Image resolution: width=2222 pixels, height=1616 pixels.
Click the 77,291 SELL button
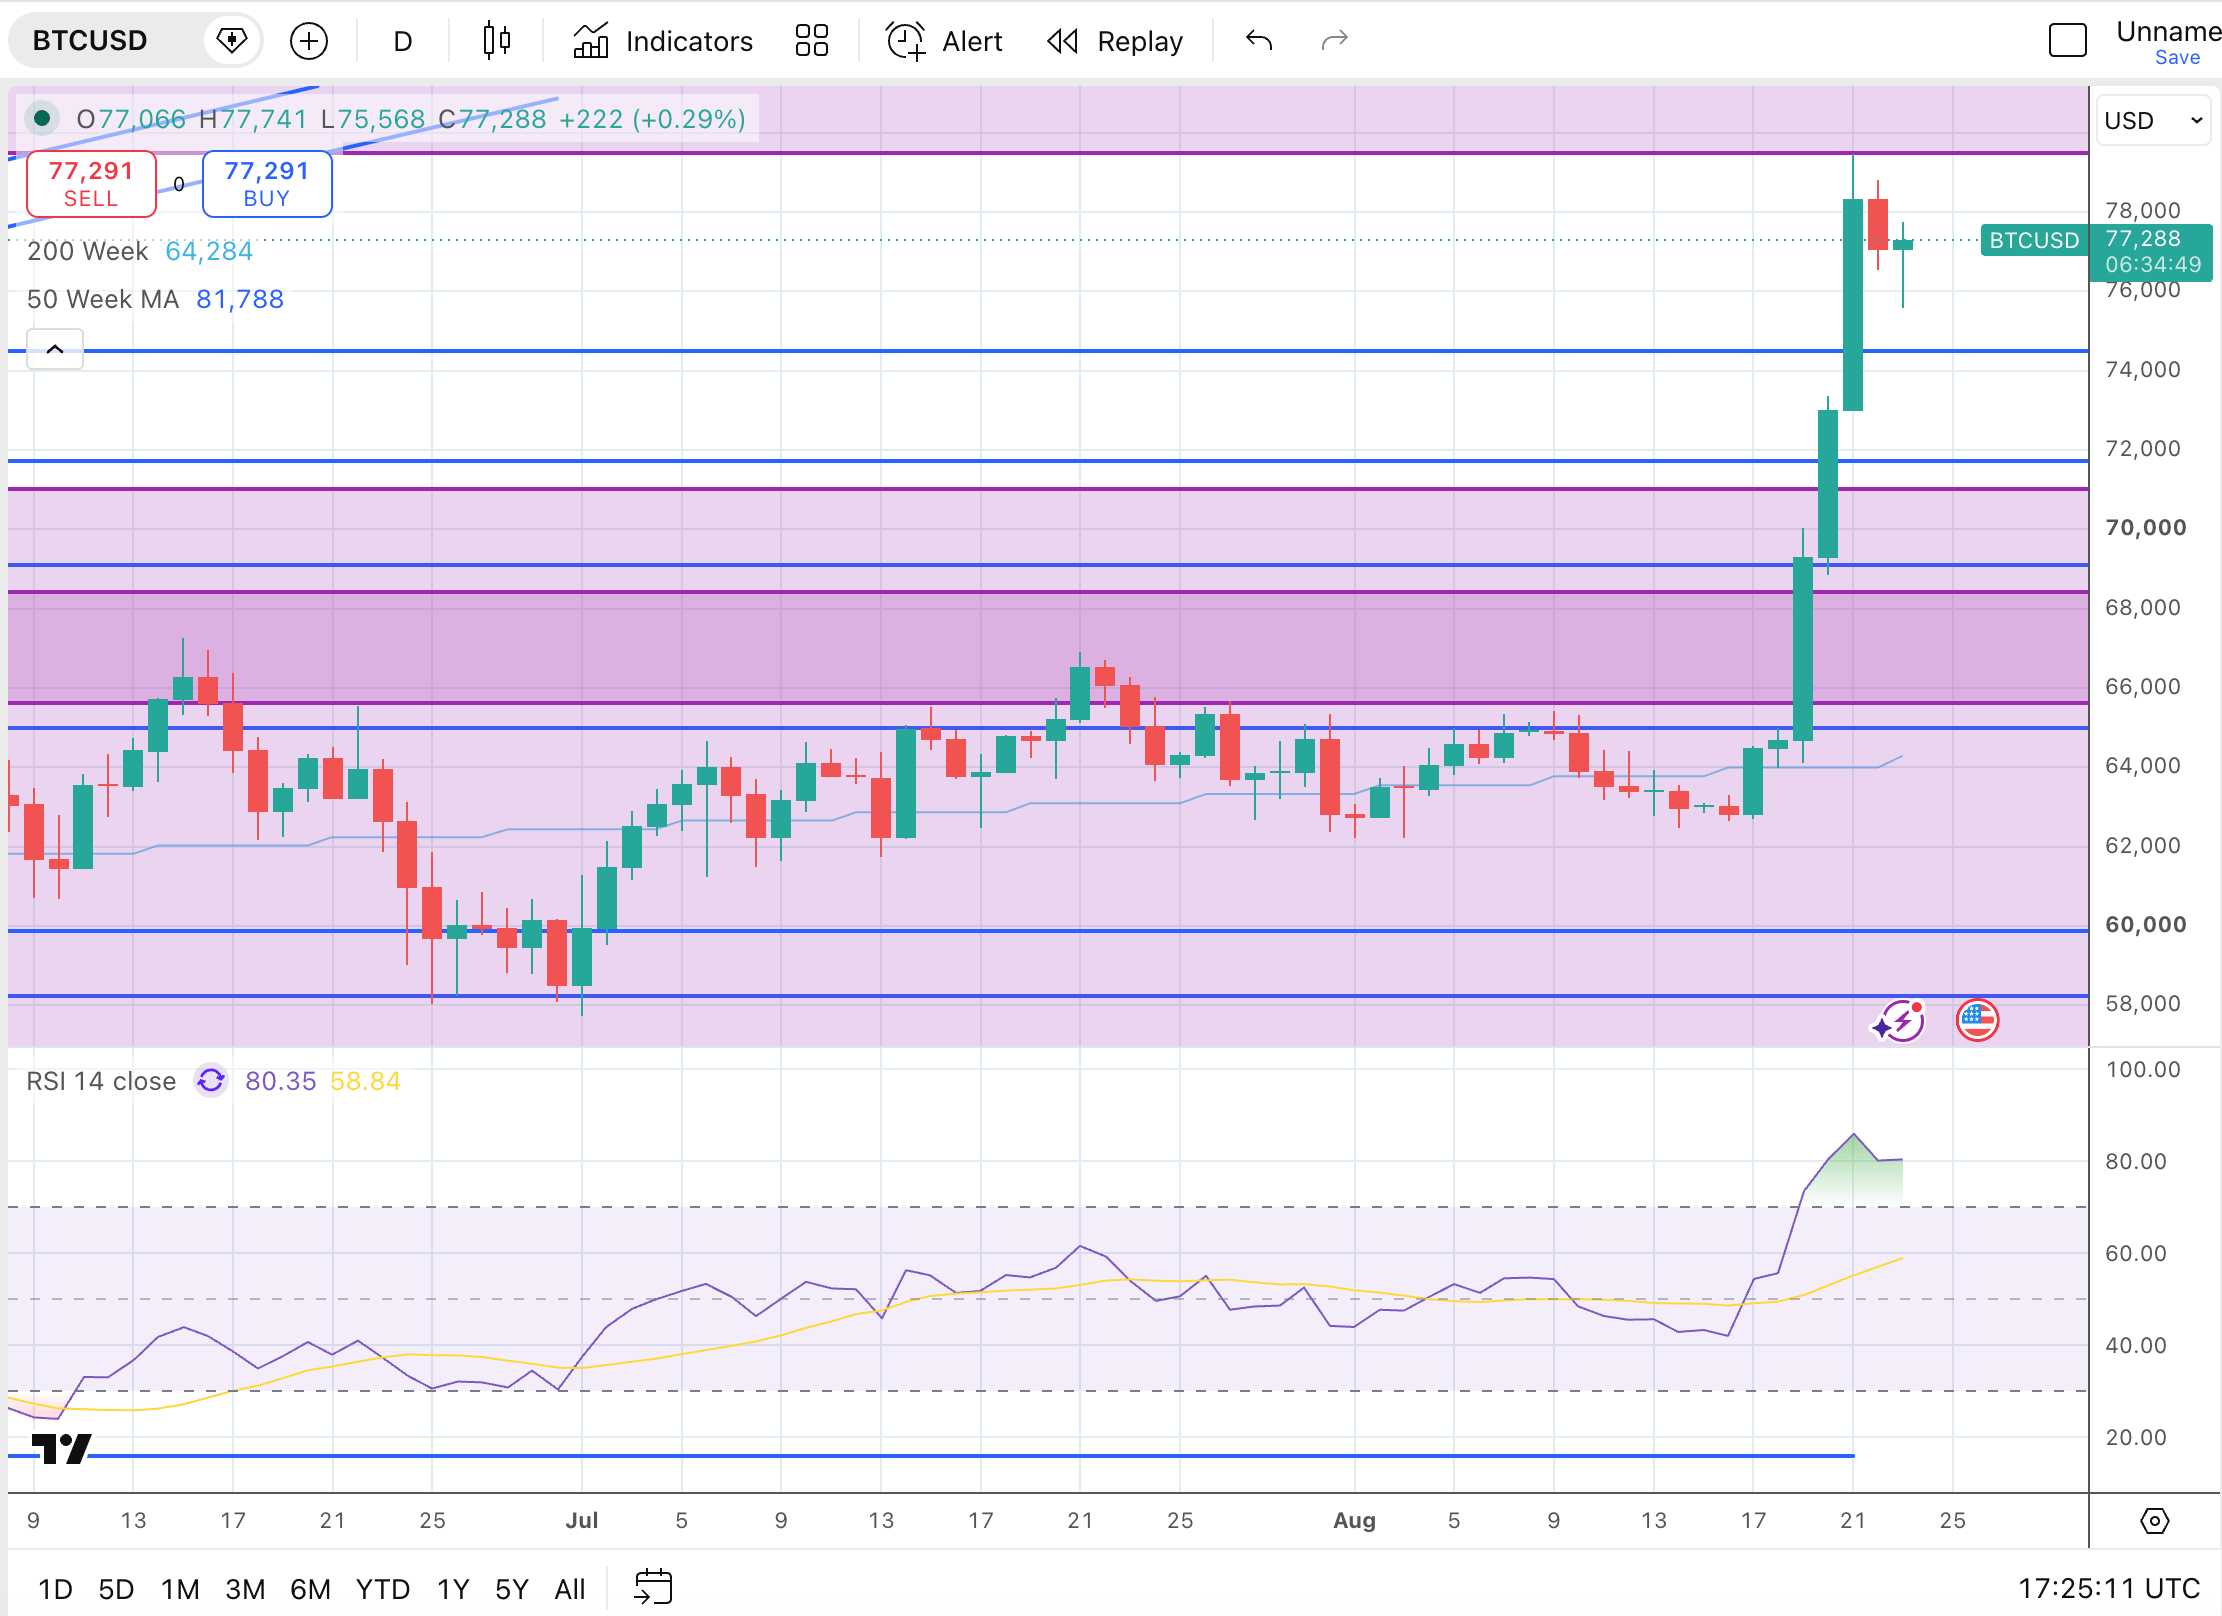91,184
